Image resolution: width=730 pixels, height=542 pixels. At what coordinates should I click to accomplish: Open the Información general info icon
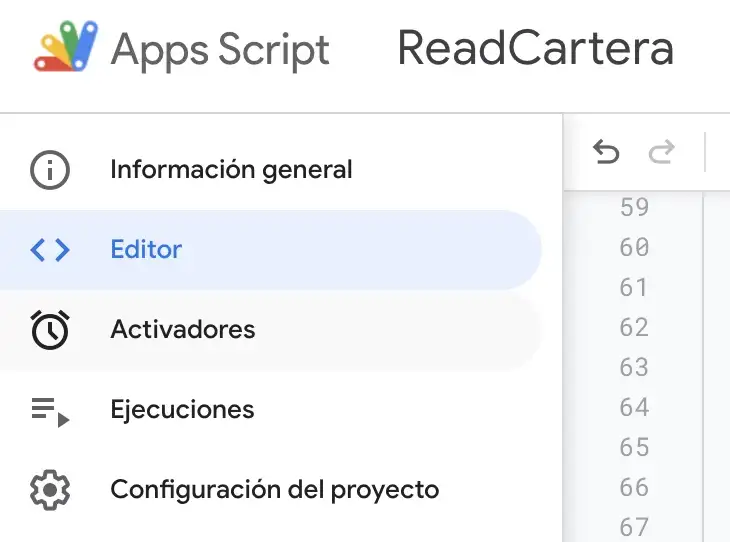pyautogui.click(x=50, y=170)
